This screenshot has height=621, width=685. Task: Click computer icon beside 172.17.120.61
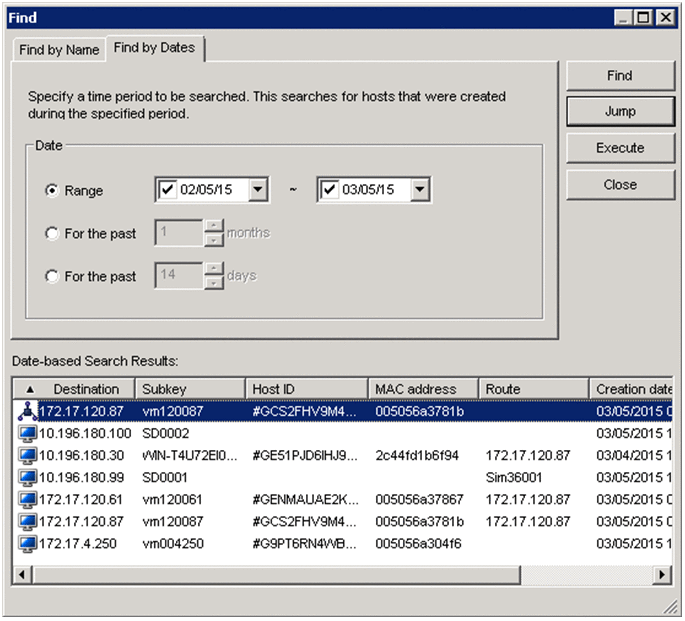[28, 499]
